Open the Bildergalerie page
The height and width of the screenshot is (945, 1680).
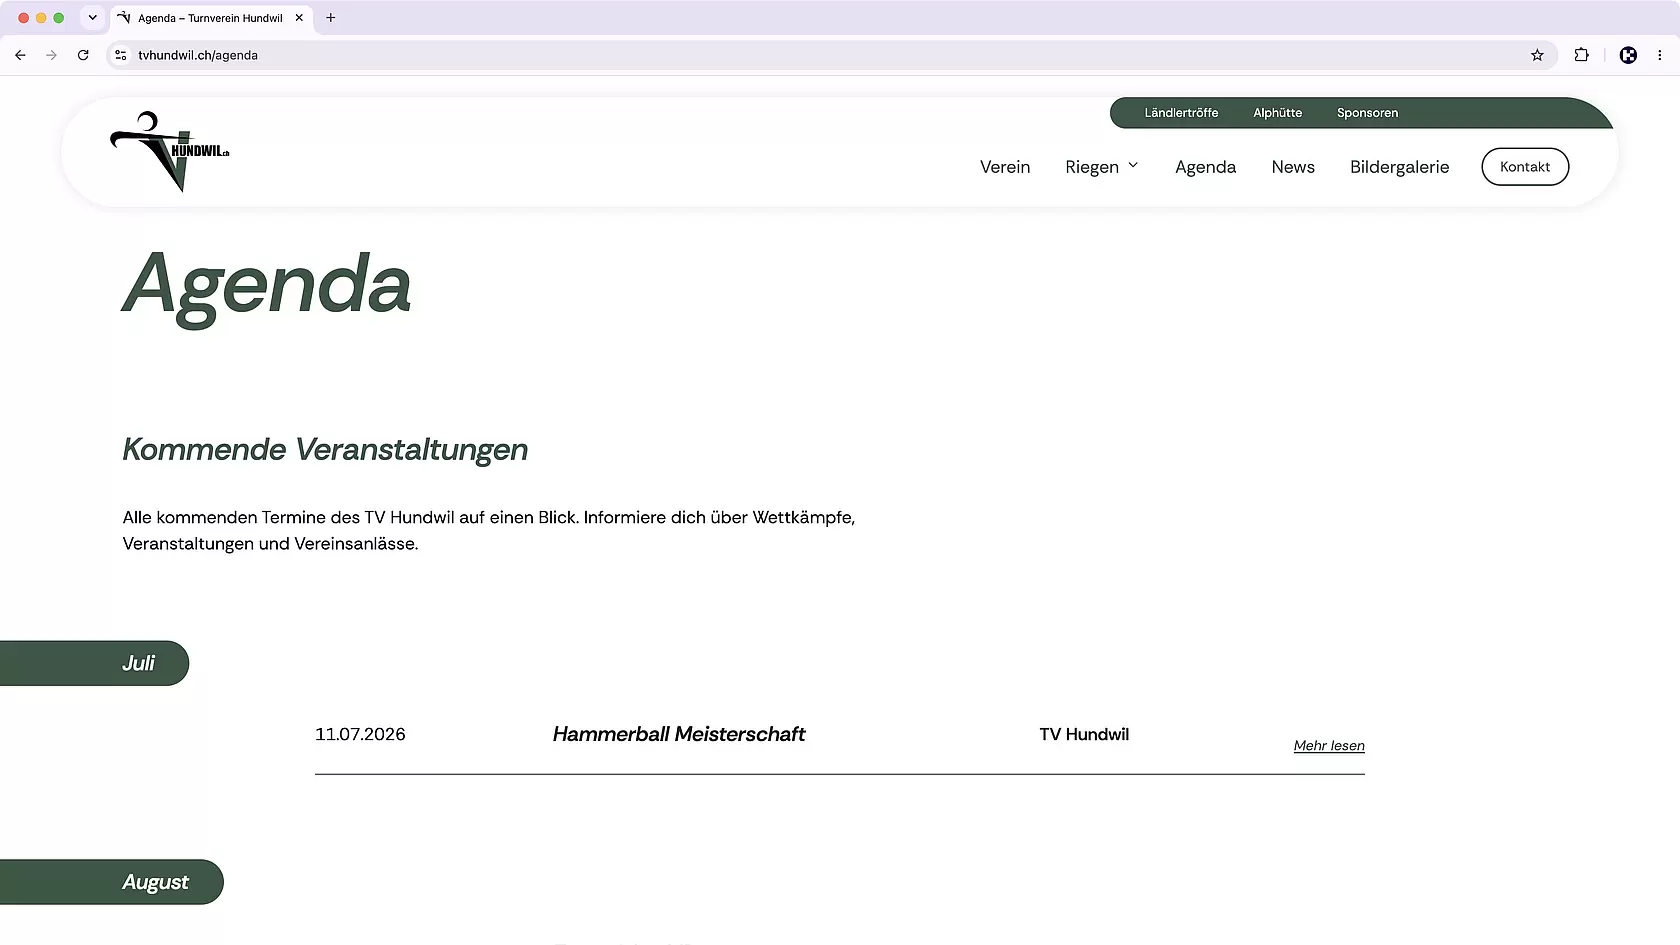click(x=1399, y=167)
